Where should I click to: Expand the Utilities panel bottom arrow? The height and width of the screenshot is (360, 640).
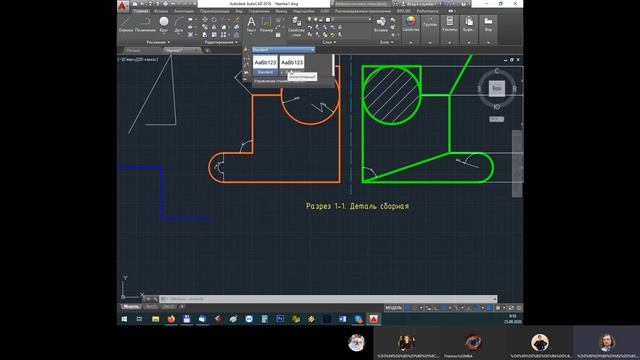coord(450,42)
